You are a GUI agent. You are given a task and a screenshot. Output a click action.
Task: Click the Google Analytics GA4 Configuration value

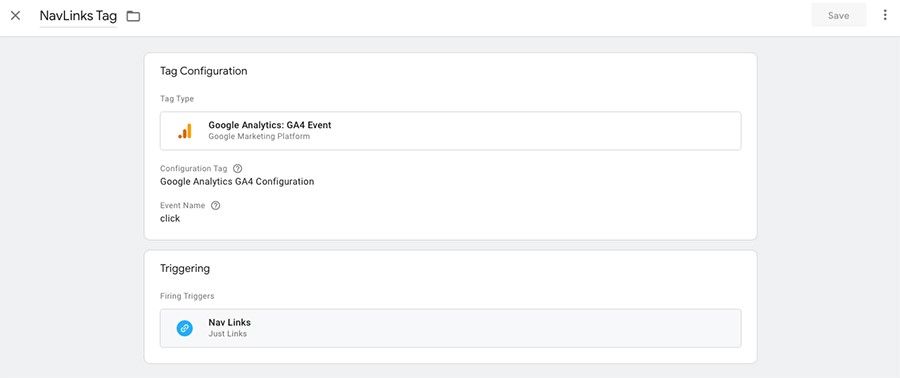[237, 182]
